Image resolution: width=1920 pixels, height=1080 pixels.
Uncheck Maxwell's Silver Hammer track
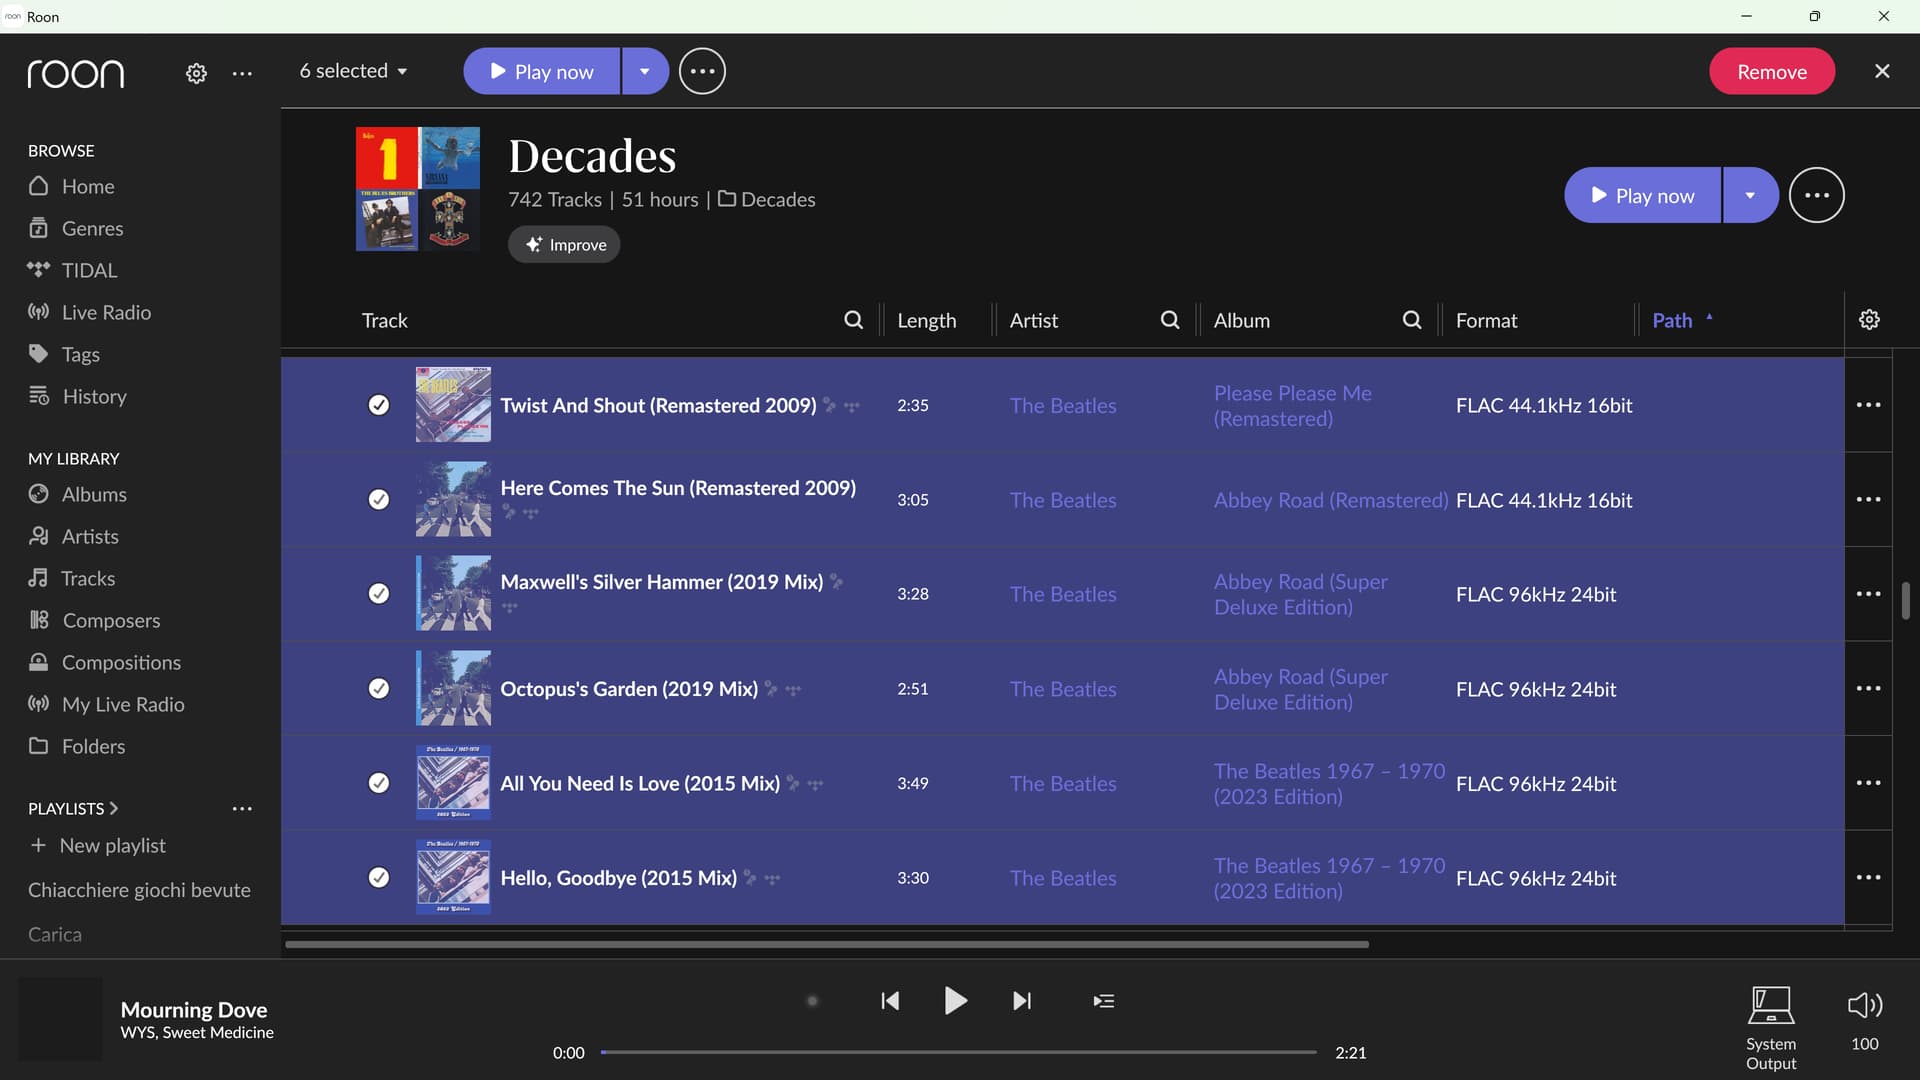379,594
